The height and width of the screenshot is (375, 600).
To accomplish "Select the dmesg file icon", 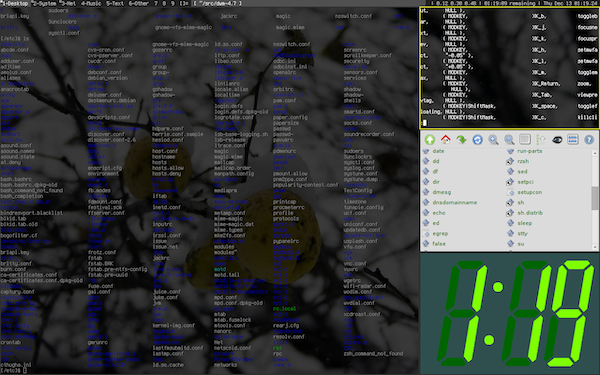I will (426, 192).
